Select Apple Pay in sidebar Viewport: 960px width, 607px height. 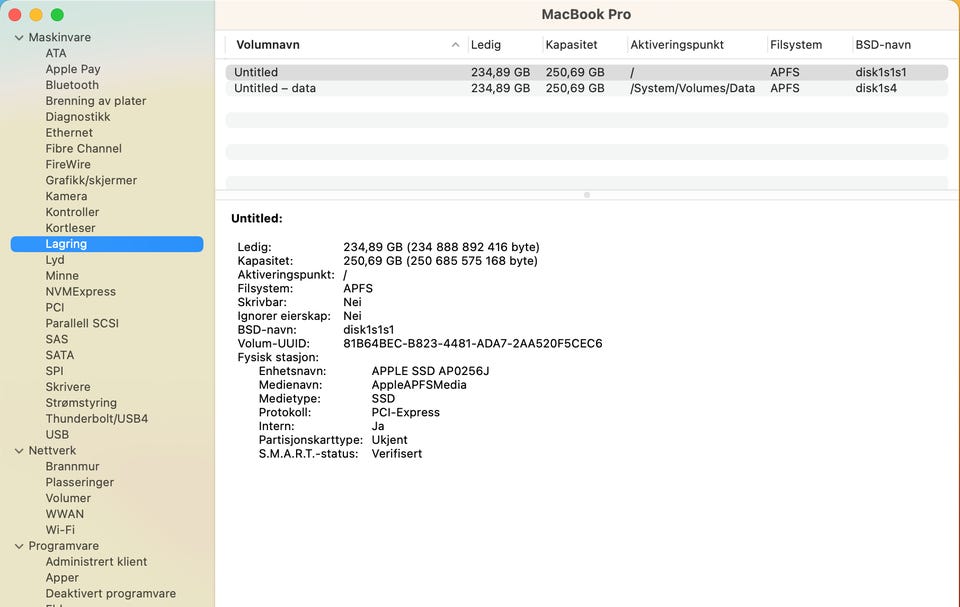tap(73, 69)
